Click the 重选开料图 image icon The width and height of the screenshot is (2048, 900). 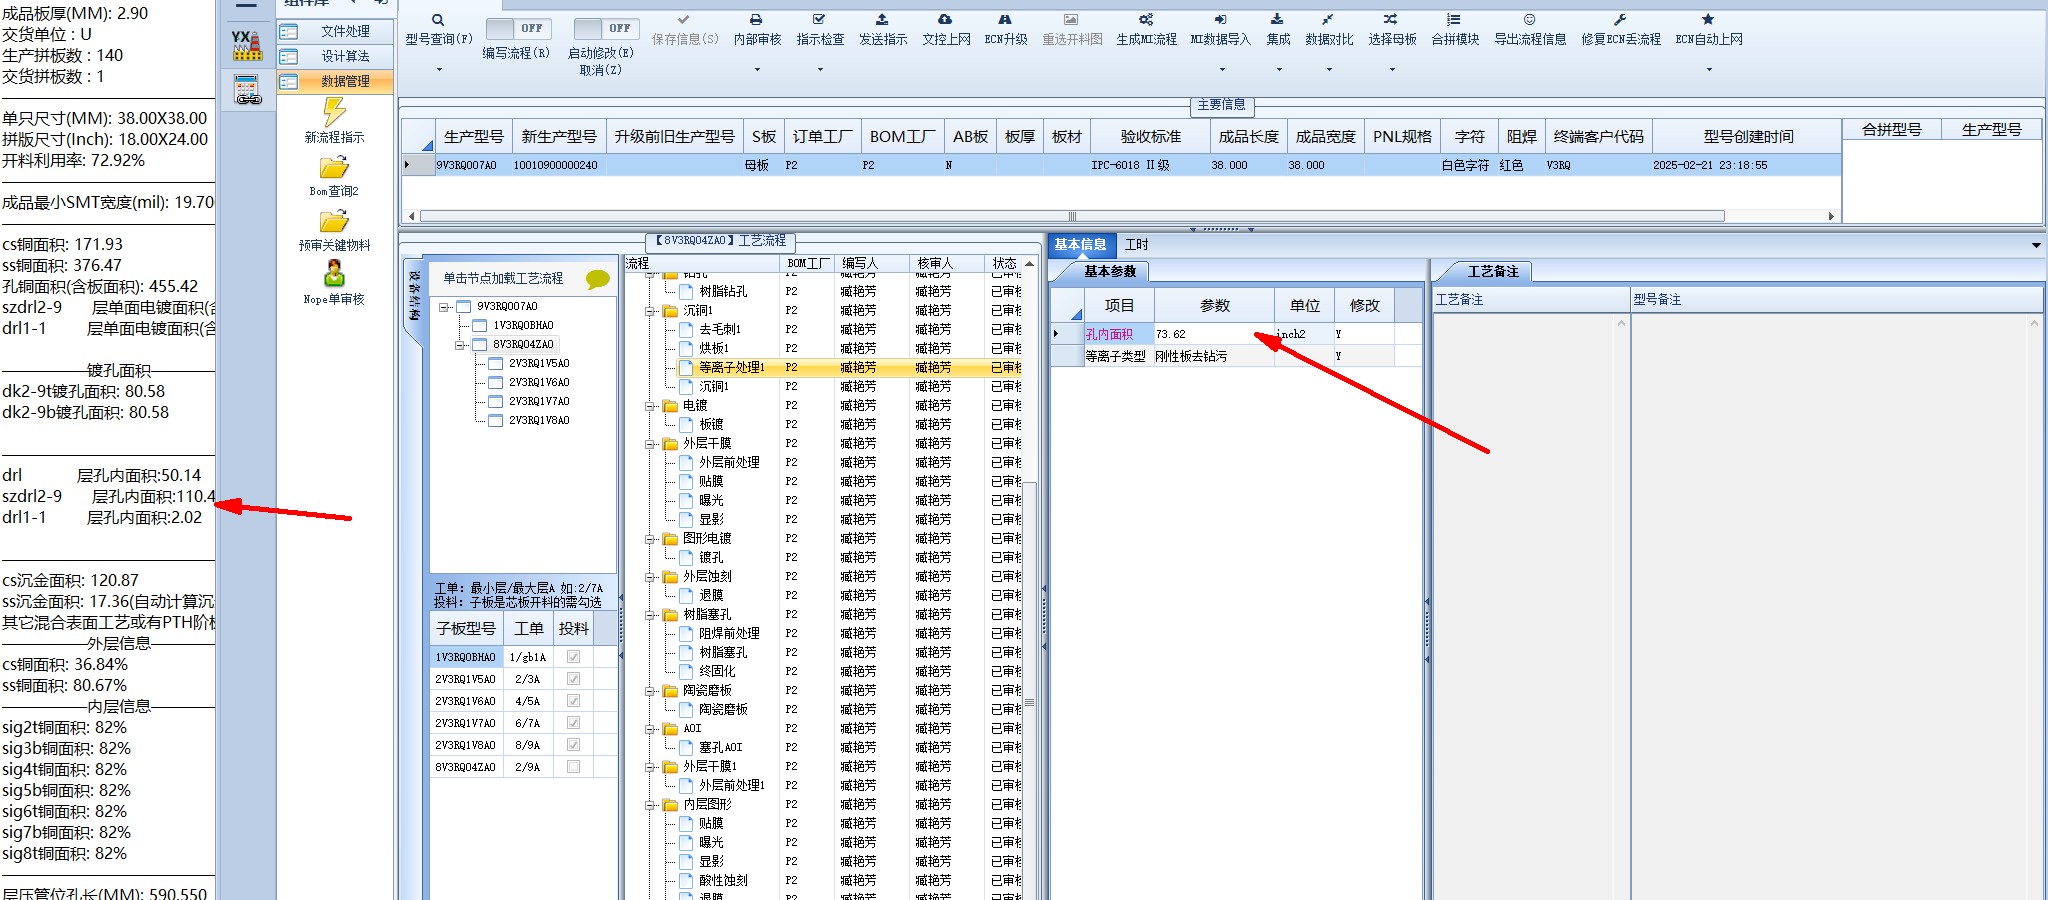(x=1071, y=20)
